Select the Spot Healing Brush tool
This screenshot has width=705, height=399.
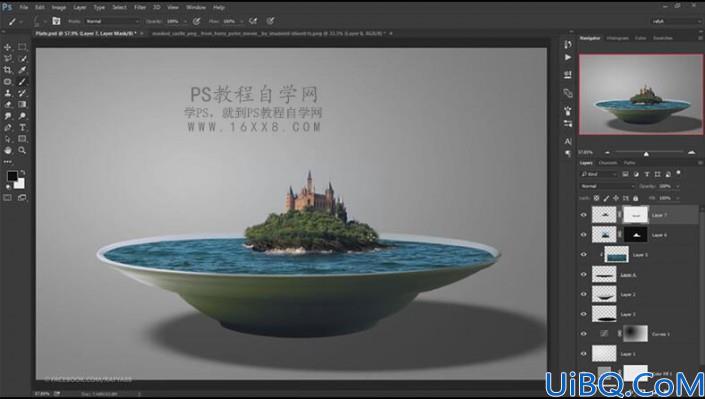coord(8,81)
